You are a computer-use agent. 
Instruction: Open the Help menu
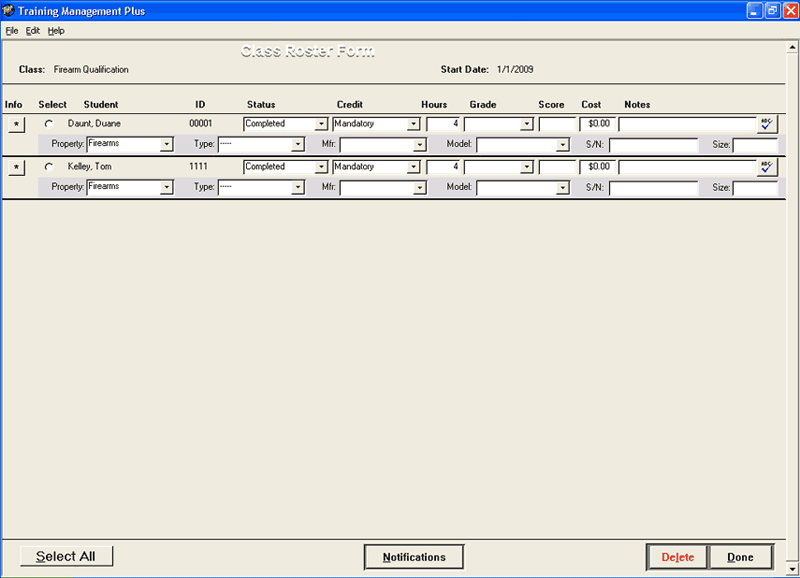pyautogui.click(x=55, y=30)
